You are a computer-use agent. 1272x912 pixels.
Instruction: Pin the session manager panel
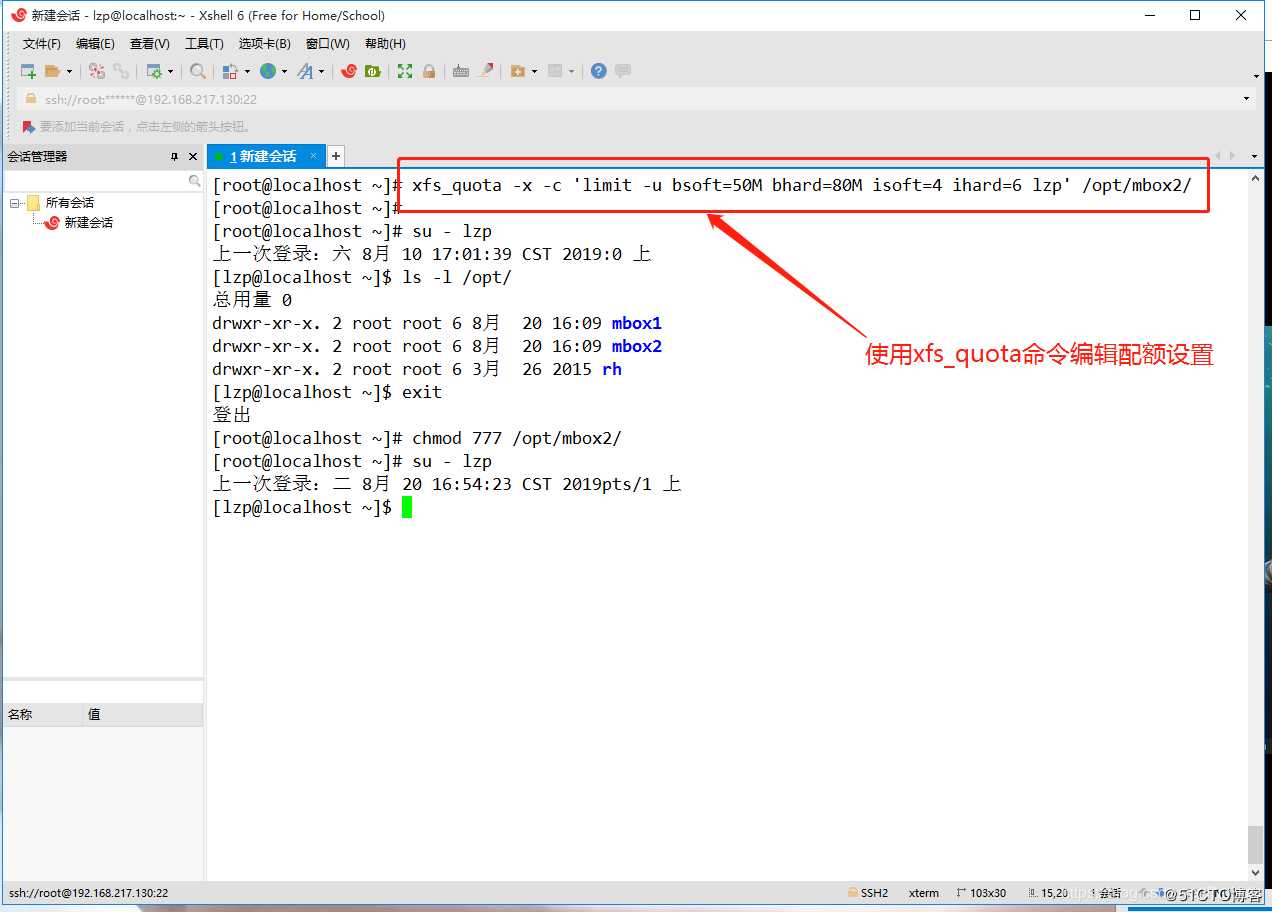(x=174, y=157)
